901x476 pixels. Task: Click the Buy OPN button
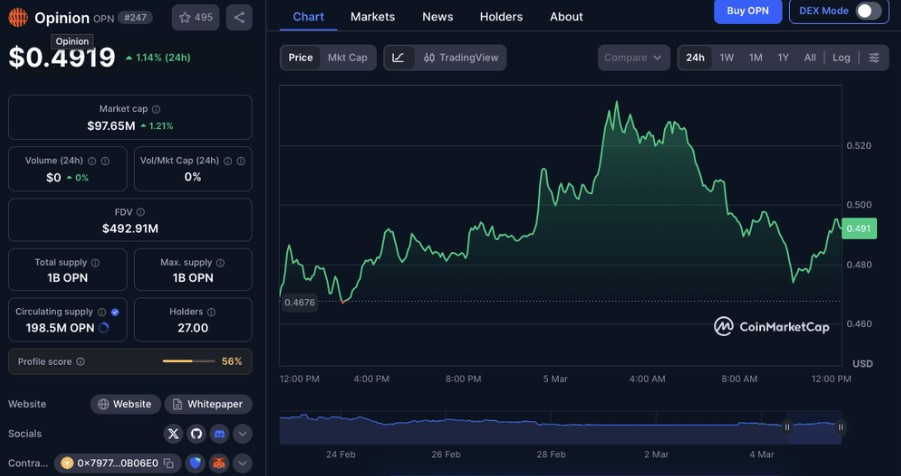coord(748,11)
